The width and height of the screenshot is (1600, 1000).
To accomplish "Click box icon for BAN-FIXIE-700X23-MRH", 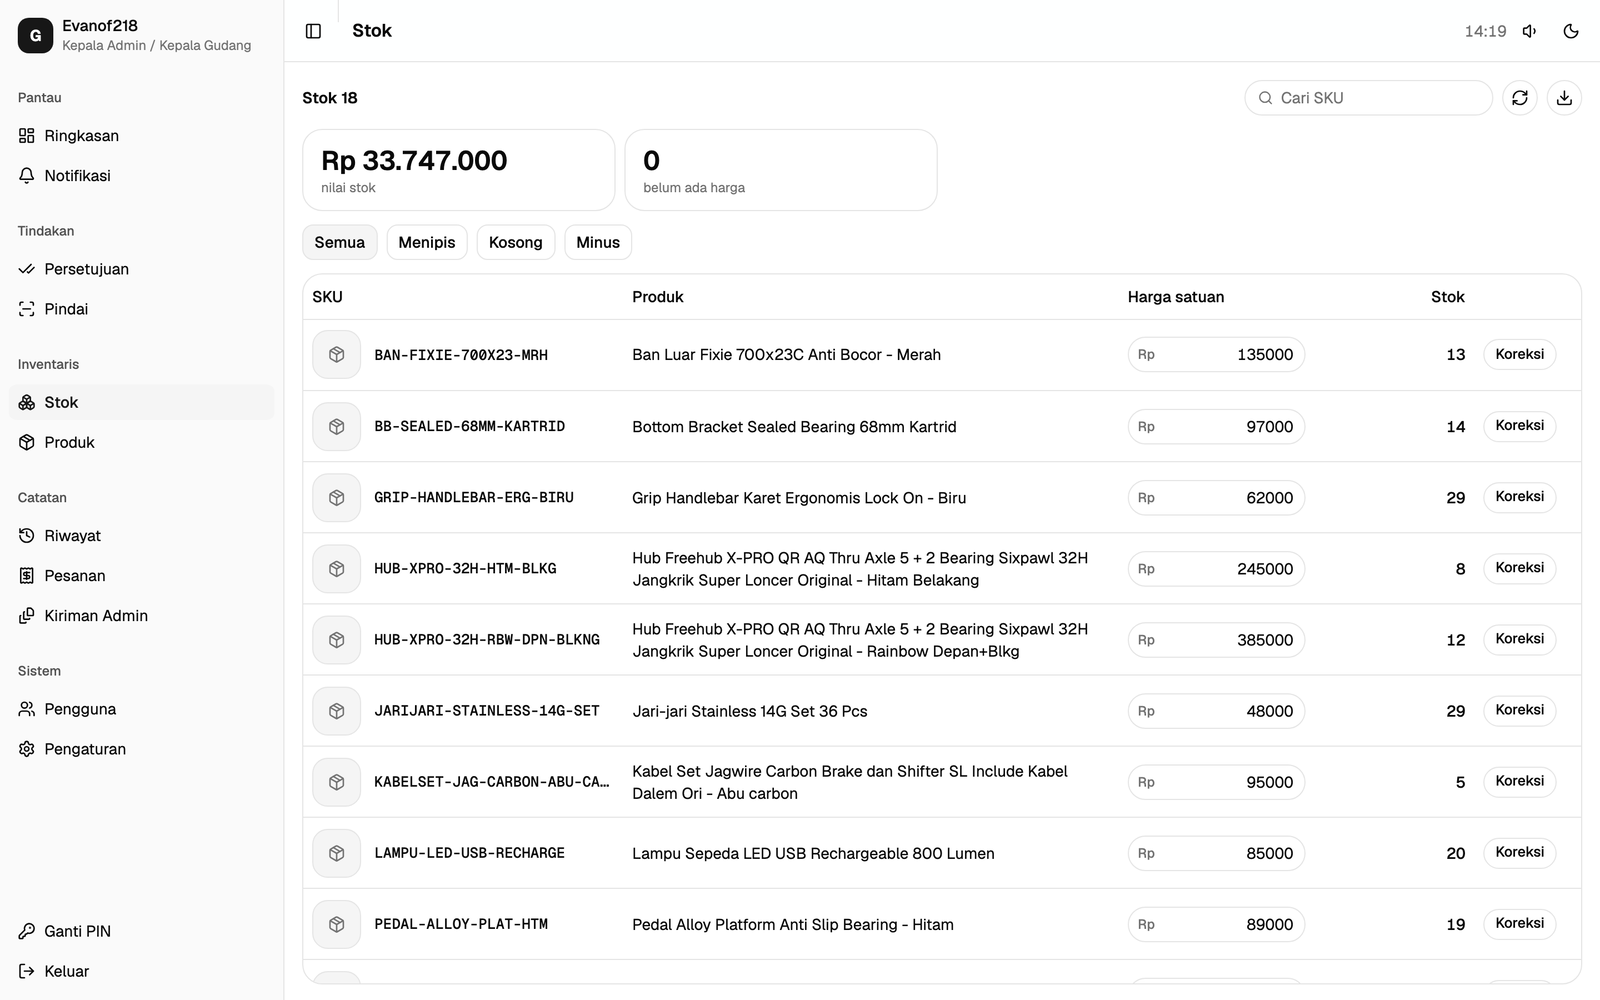I will pyautogui.click(x=337, y=355).
